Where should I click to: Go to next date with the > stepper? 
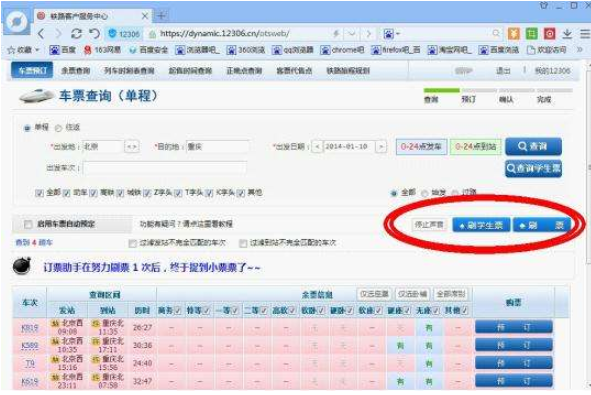[x=381, y=146]
